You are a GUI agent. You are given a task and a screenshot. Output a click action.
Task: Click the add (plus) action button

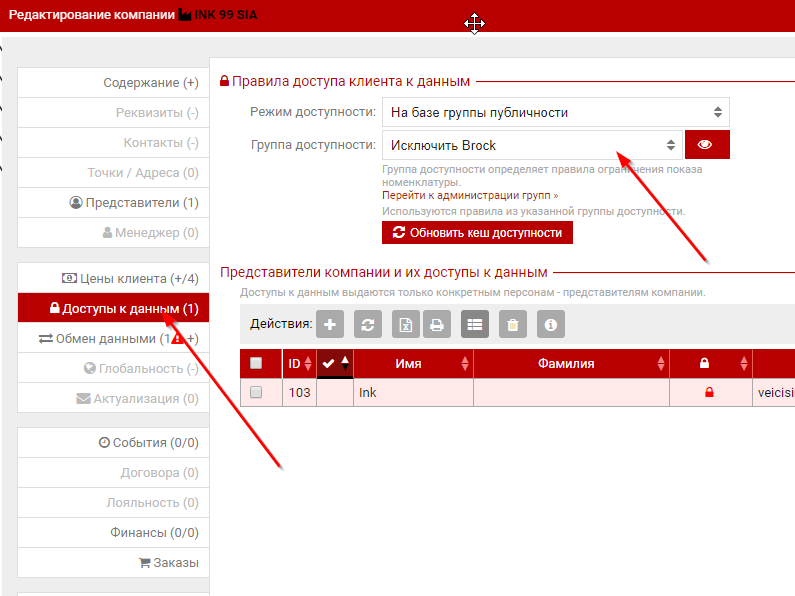tap(330, 324)
